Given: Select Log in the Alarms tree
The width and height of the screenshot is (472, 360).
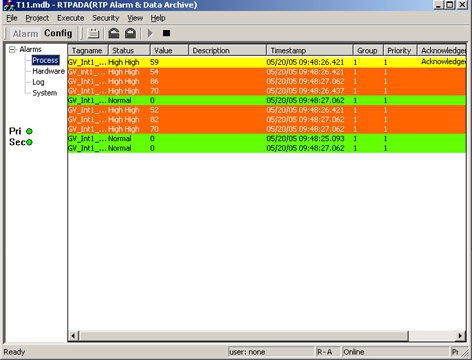Looking at the screenshot, I should [38, 82].
